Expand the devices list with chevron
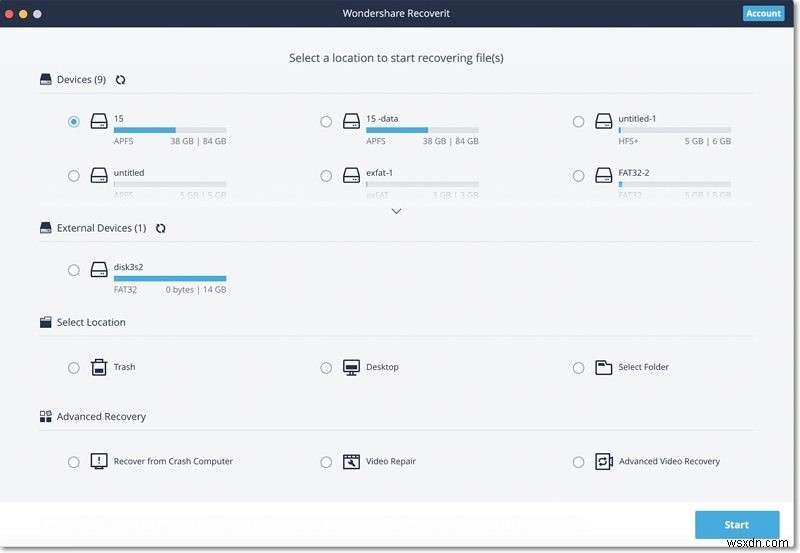The height and width of the screenshot is (553, 800). (396, 211)
